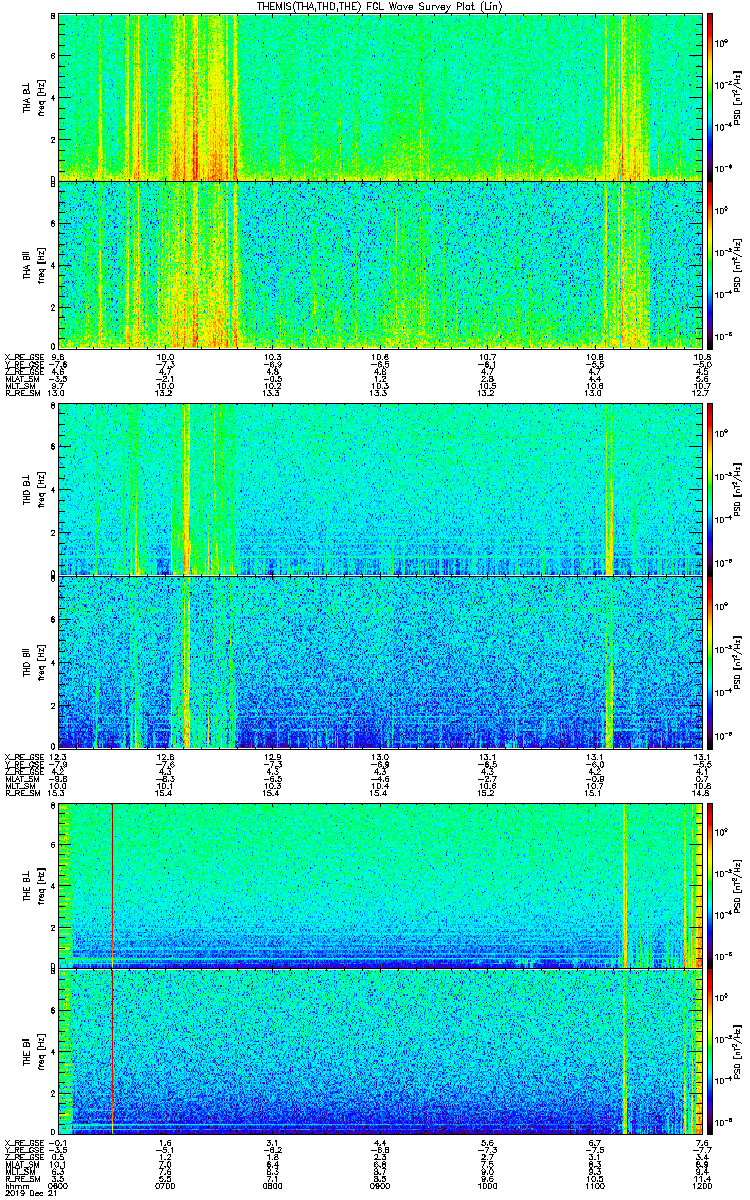Click the THD B⊥ PSD color bar
Image resolution: width=750 pixels, height=1200 pixels.
pyautogui.click(x=711, y=490)
